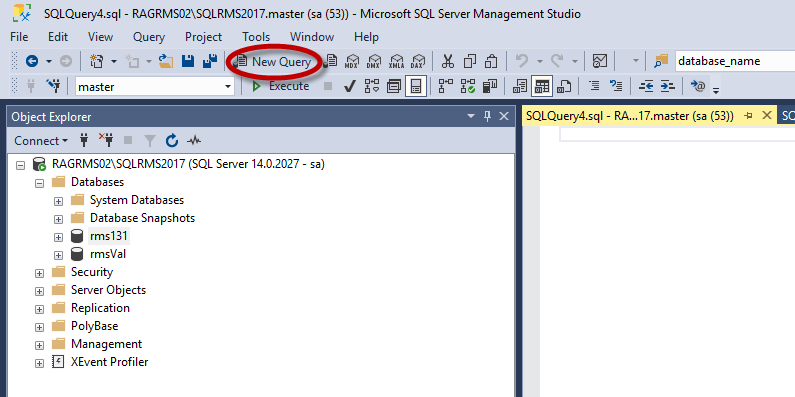This screenshot has height=397, width=795.
Task: Expand the rms131 database node
Action: (58, 237)
